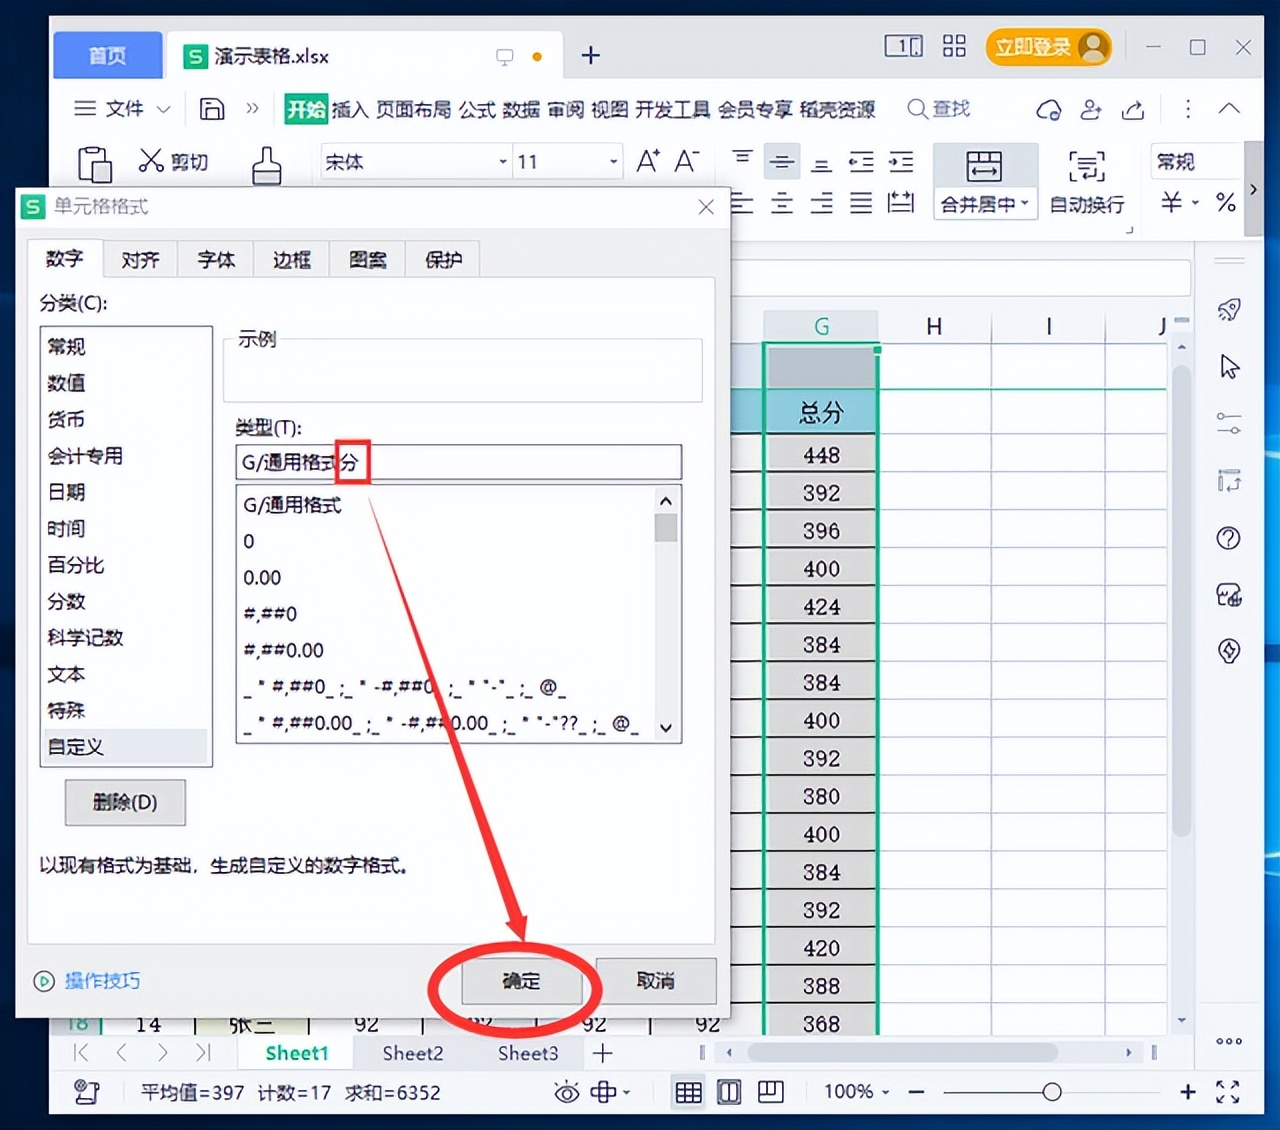Toggle the normal grid view in status bar

(687, 1091)
